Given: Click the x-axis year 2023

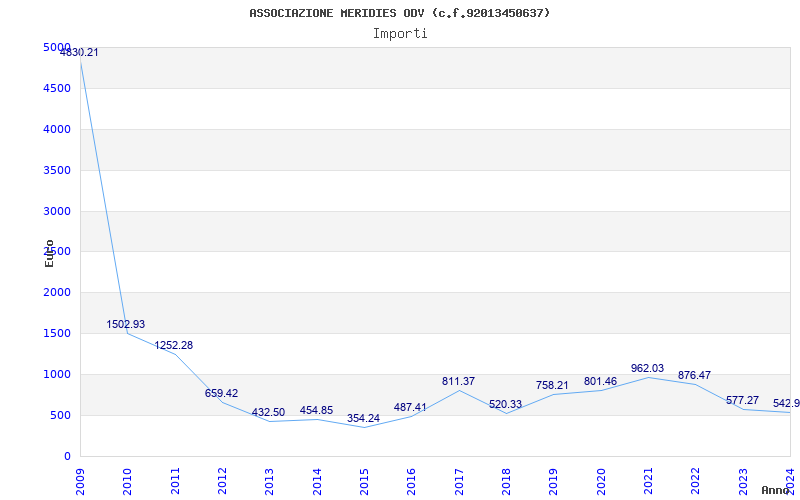Looking at the screenshot, I should (x=743, y=482).
